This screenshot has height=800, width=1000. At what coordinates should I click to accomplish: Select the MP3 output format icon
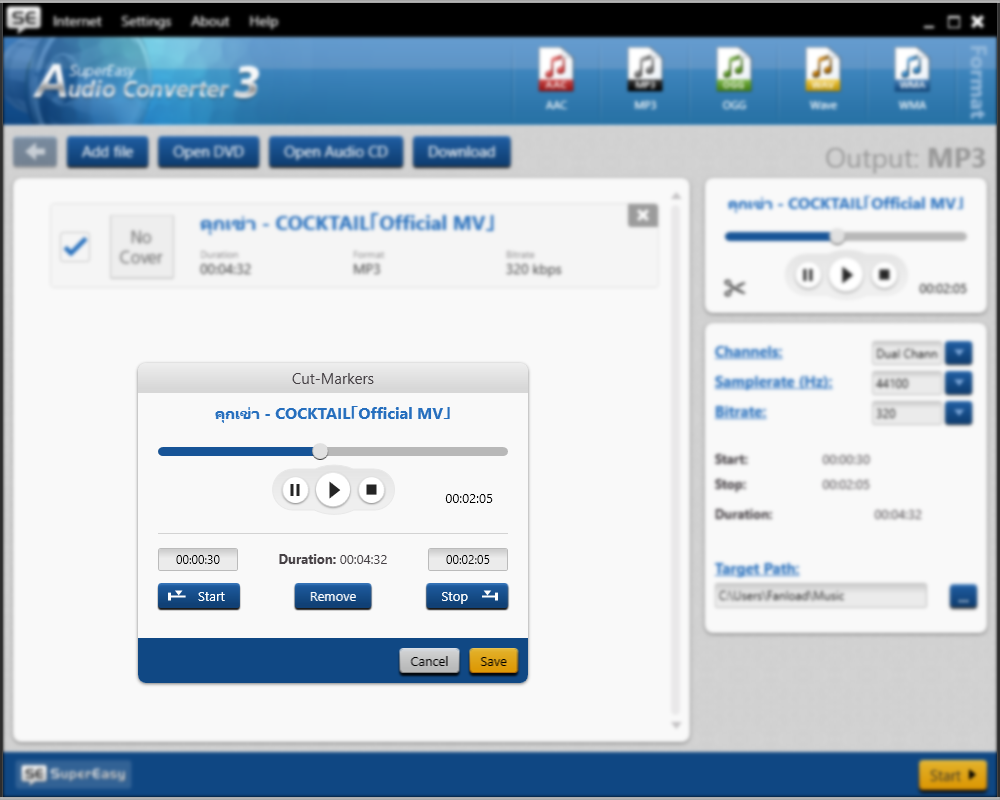pyautogui.click(x=645, y=78)
